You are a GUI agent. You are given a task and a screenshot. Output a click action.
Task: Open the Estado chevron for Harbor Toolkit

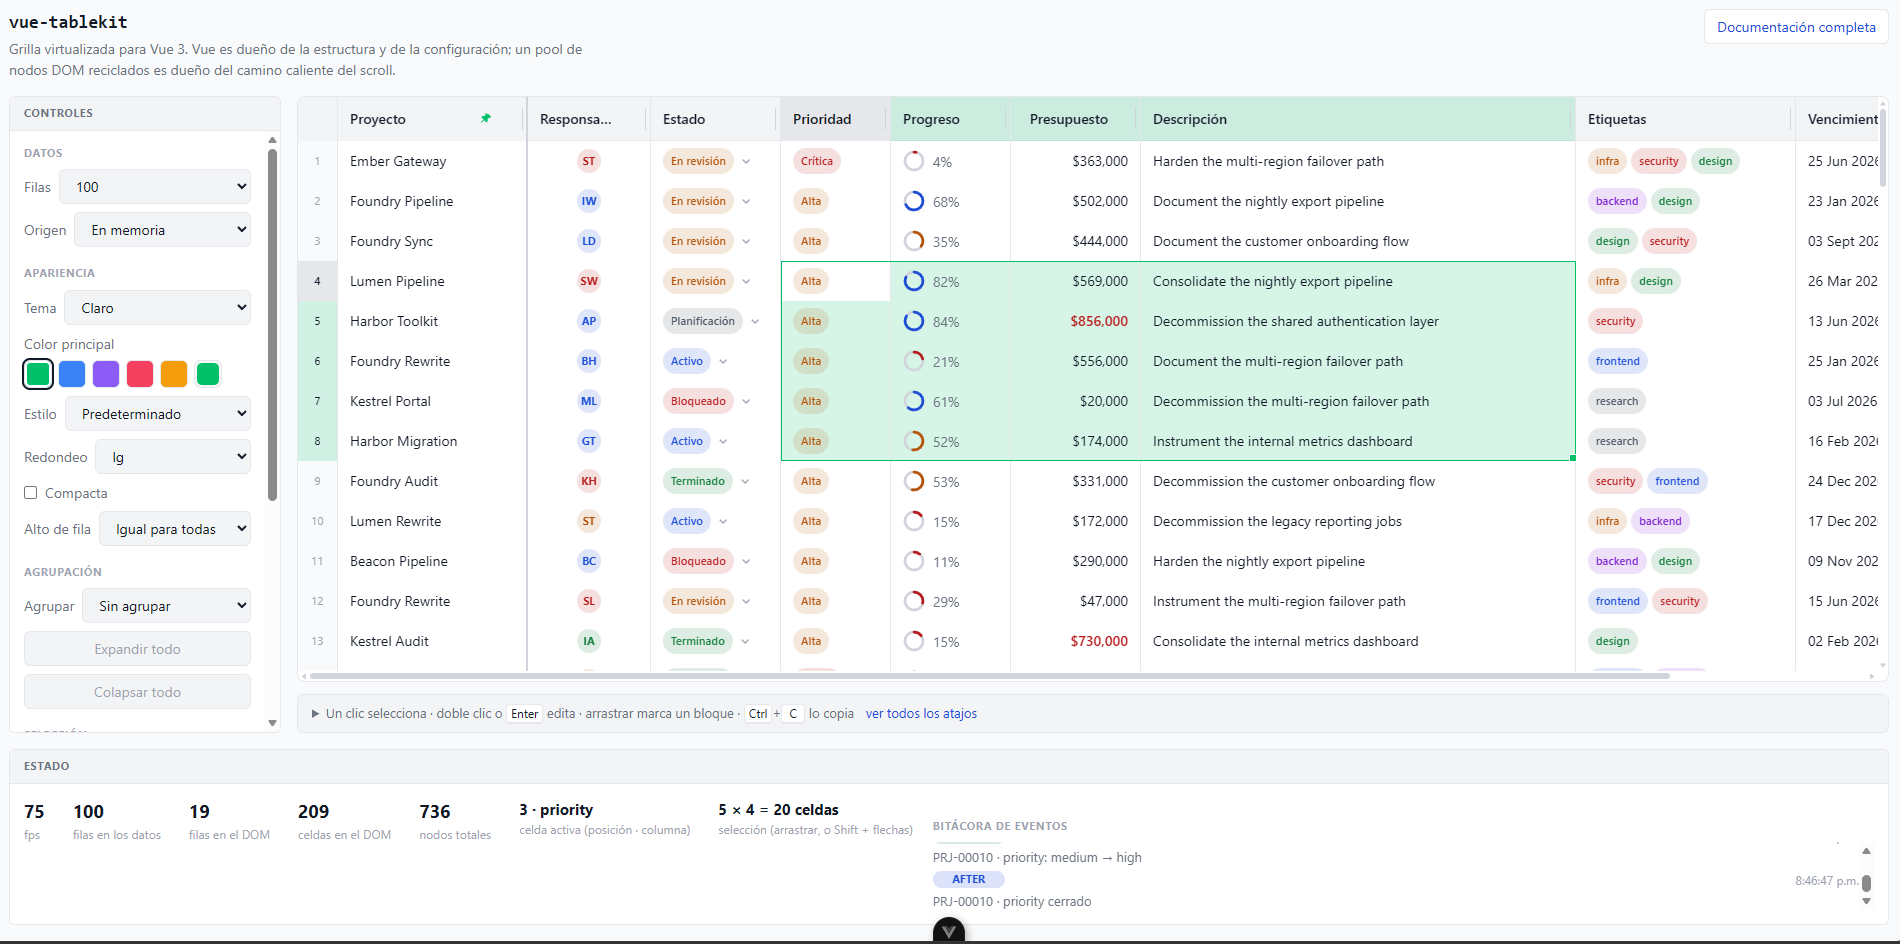[755, 321]
